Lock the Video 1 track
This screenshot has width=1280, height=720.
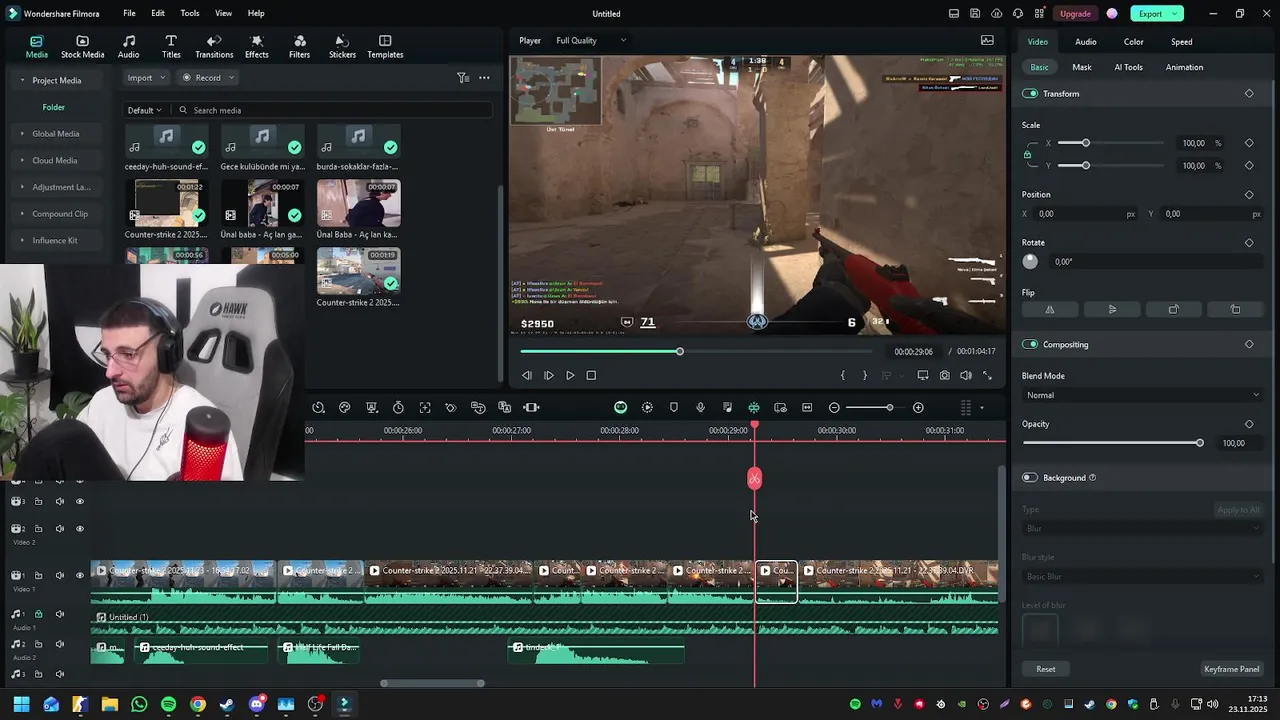coord(38,575)
